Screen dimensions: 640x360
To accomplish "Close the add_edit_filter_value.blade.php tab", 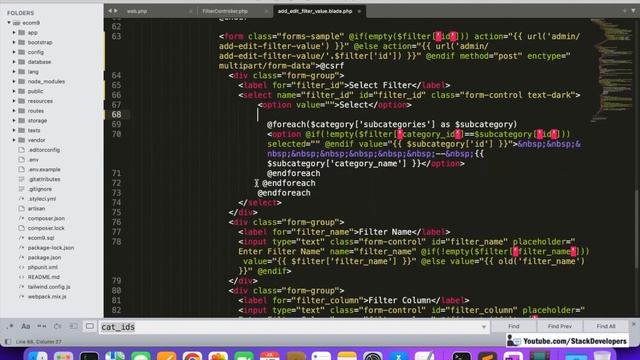I will (x=359, y=11).
